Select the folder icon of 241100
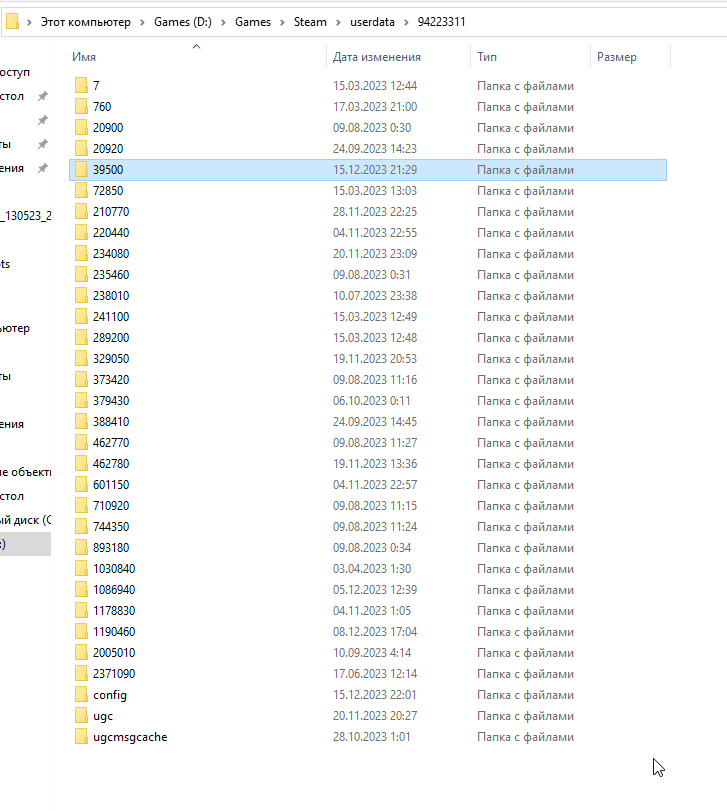This screenshot has height=811, width=727. 81,317
